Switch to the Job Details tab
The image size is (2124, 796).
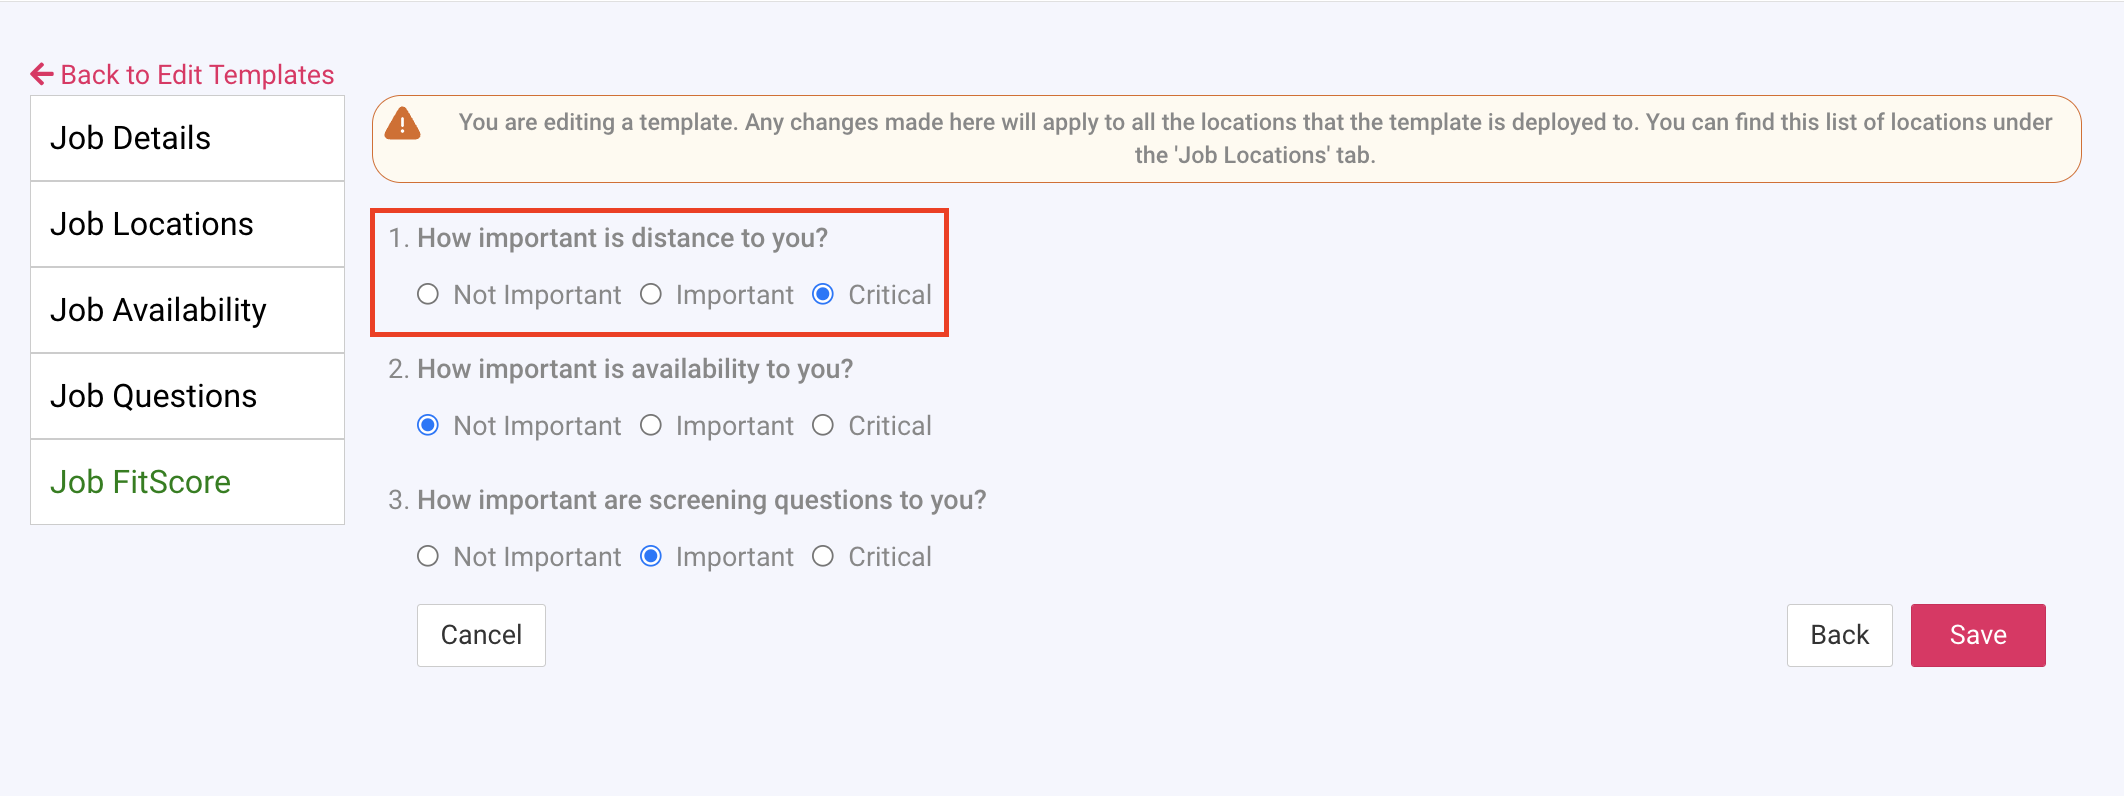click(x=188, y=138)
